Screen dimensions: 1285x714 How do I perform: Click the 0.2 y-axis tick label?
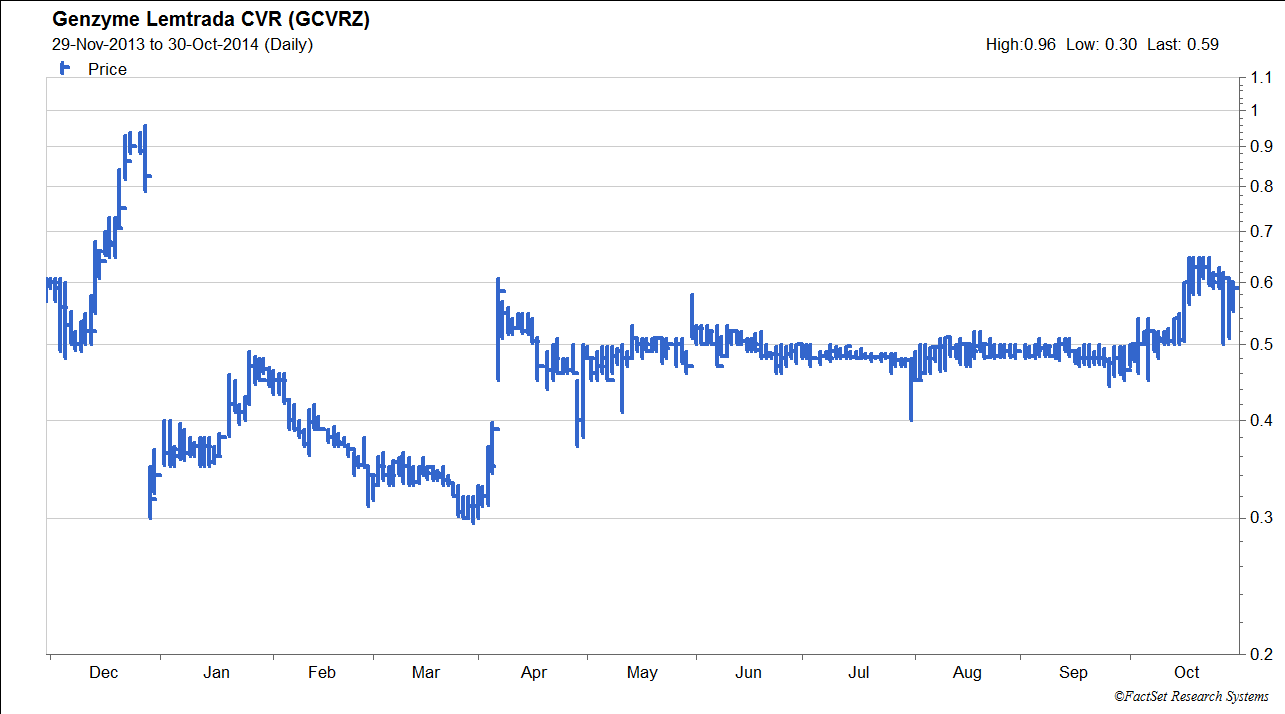[x=1261, y=654]
